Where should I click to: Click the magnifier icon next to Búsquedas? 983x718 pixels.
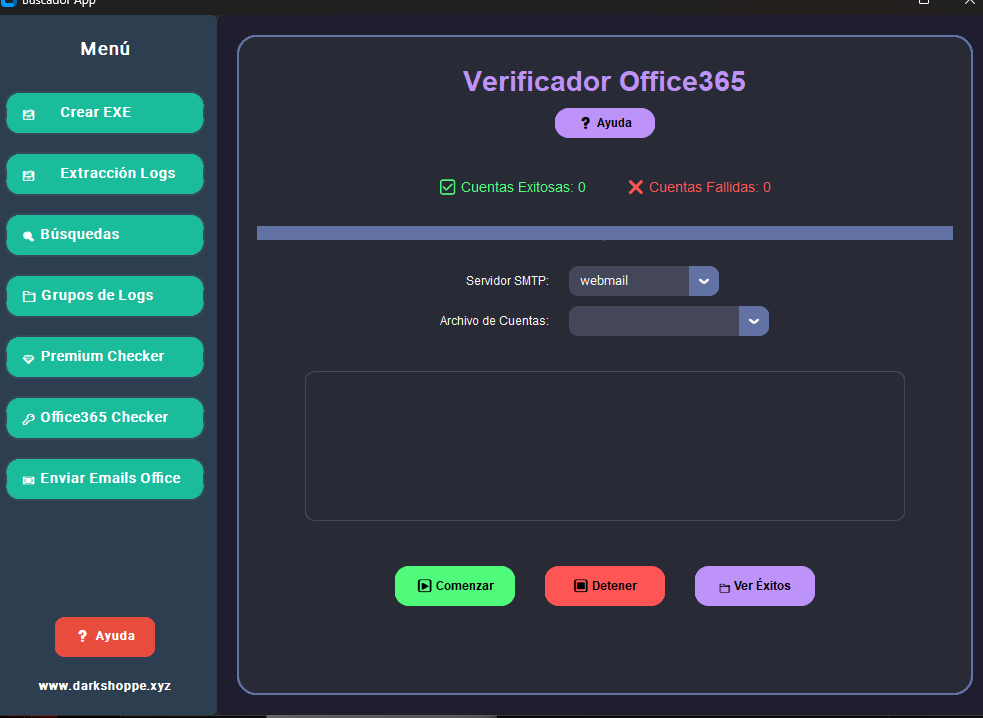pyautogui.click(x=28, y=236)
